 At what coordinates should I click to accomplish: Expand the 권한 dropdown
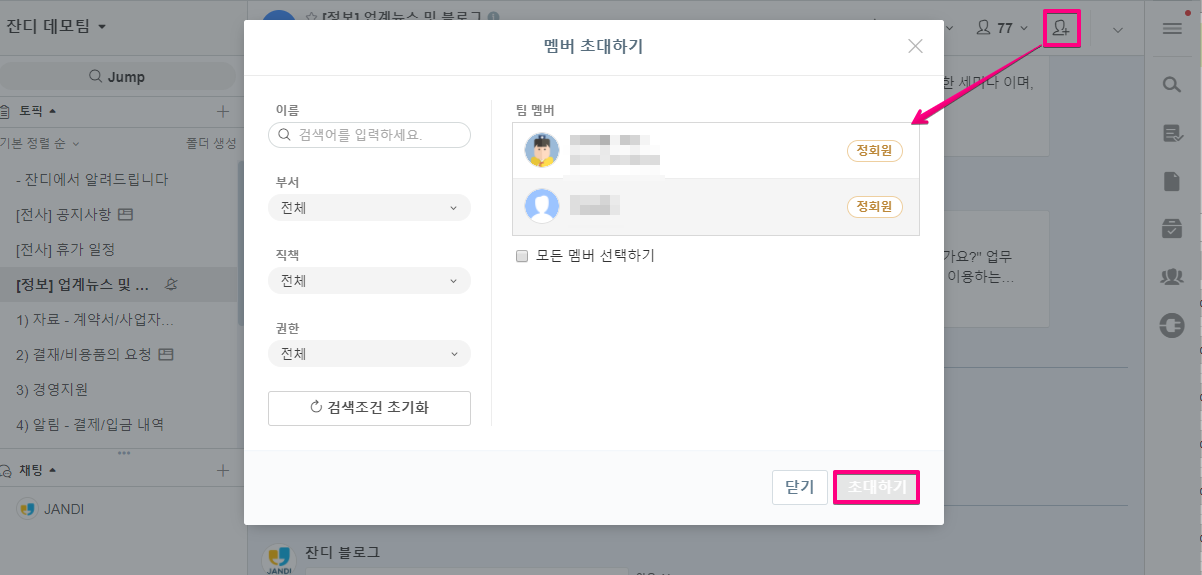369,354
